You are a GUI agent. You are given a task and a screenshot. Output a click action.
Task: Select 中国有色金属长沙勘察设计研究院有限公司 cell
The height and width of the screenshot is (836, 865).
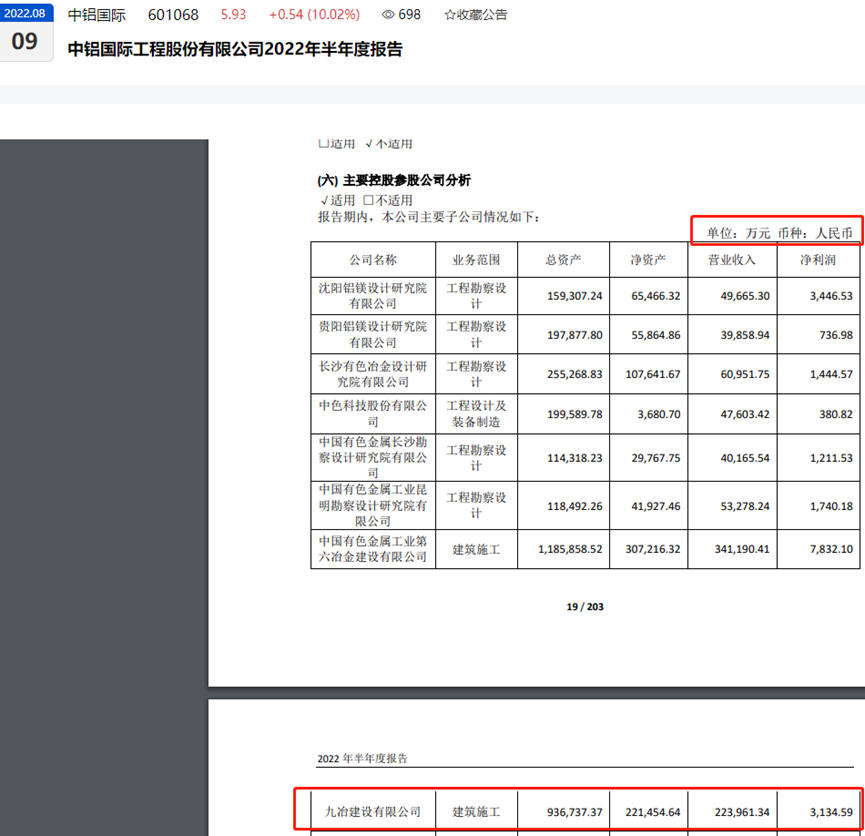coord(373,457)
